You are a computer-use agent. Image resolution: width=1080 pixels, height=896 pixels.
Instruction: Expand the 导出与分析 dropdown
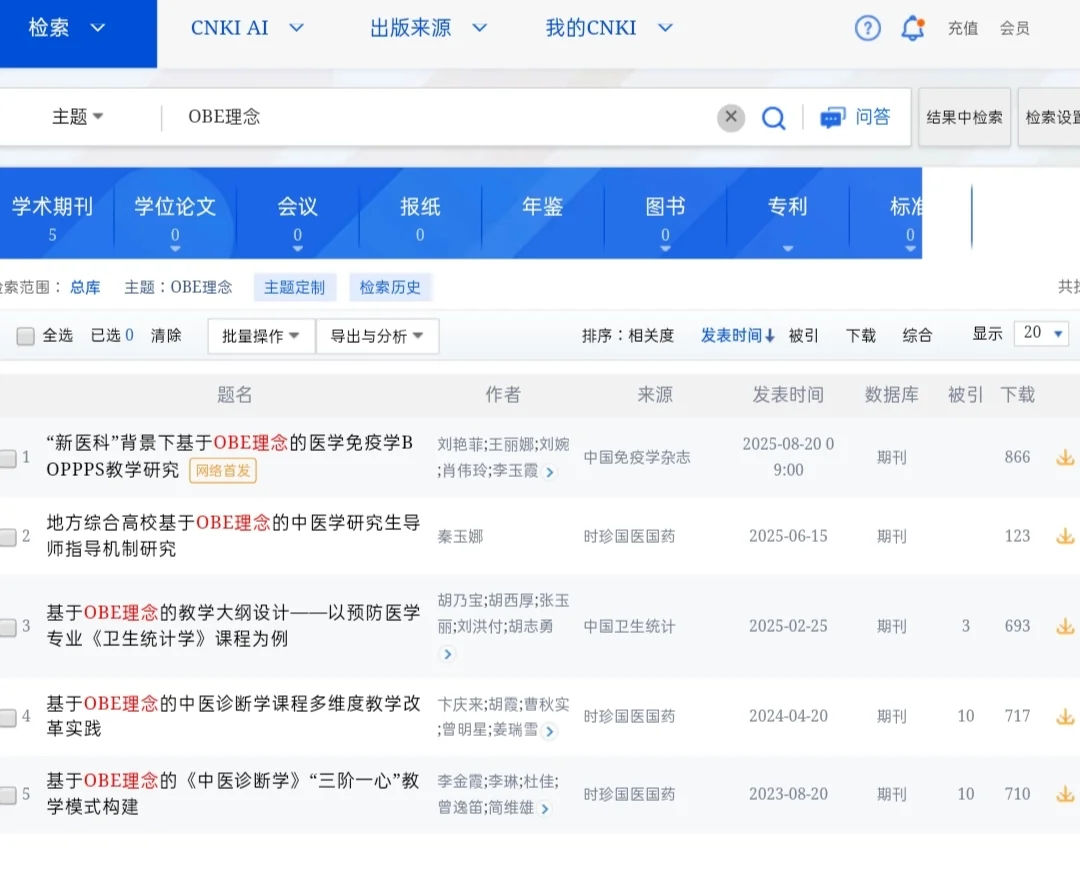point(378,336)
